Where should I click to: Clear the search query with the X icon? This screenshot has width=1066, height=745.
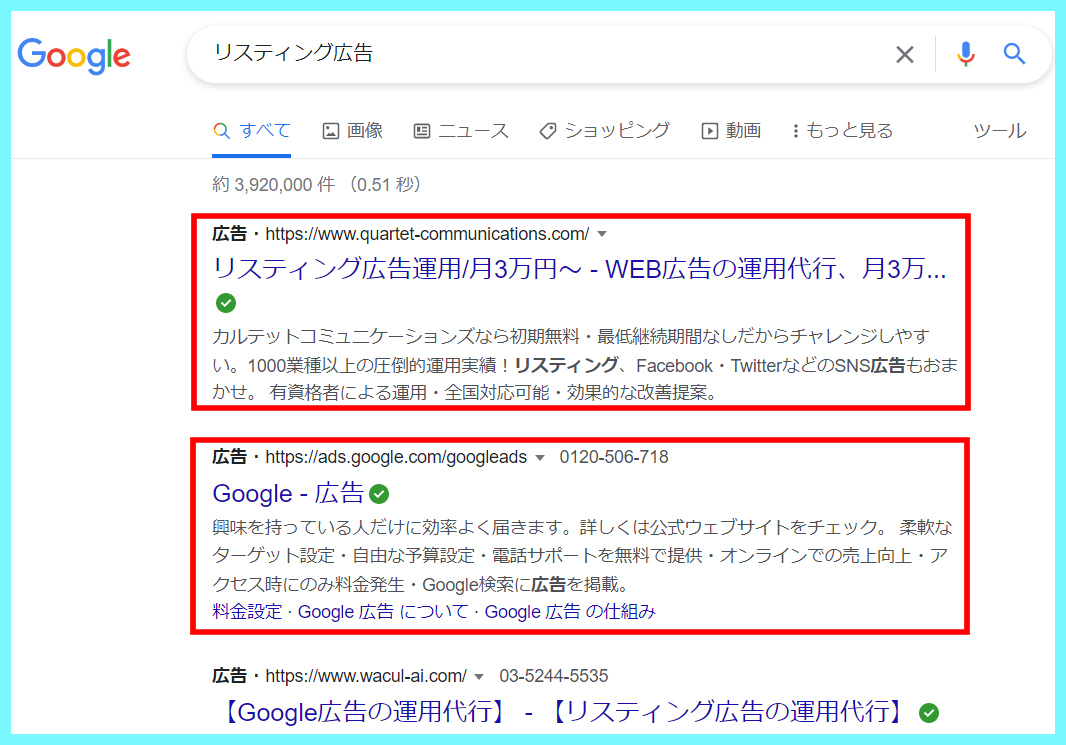click(x=904, y=54)
